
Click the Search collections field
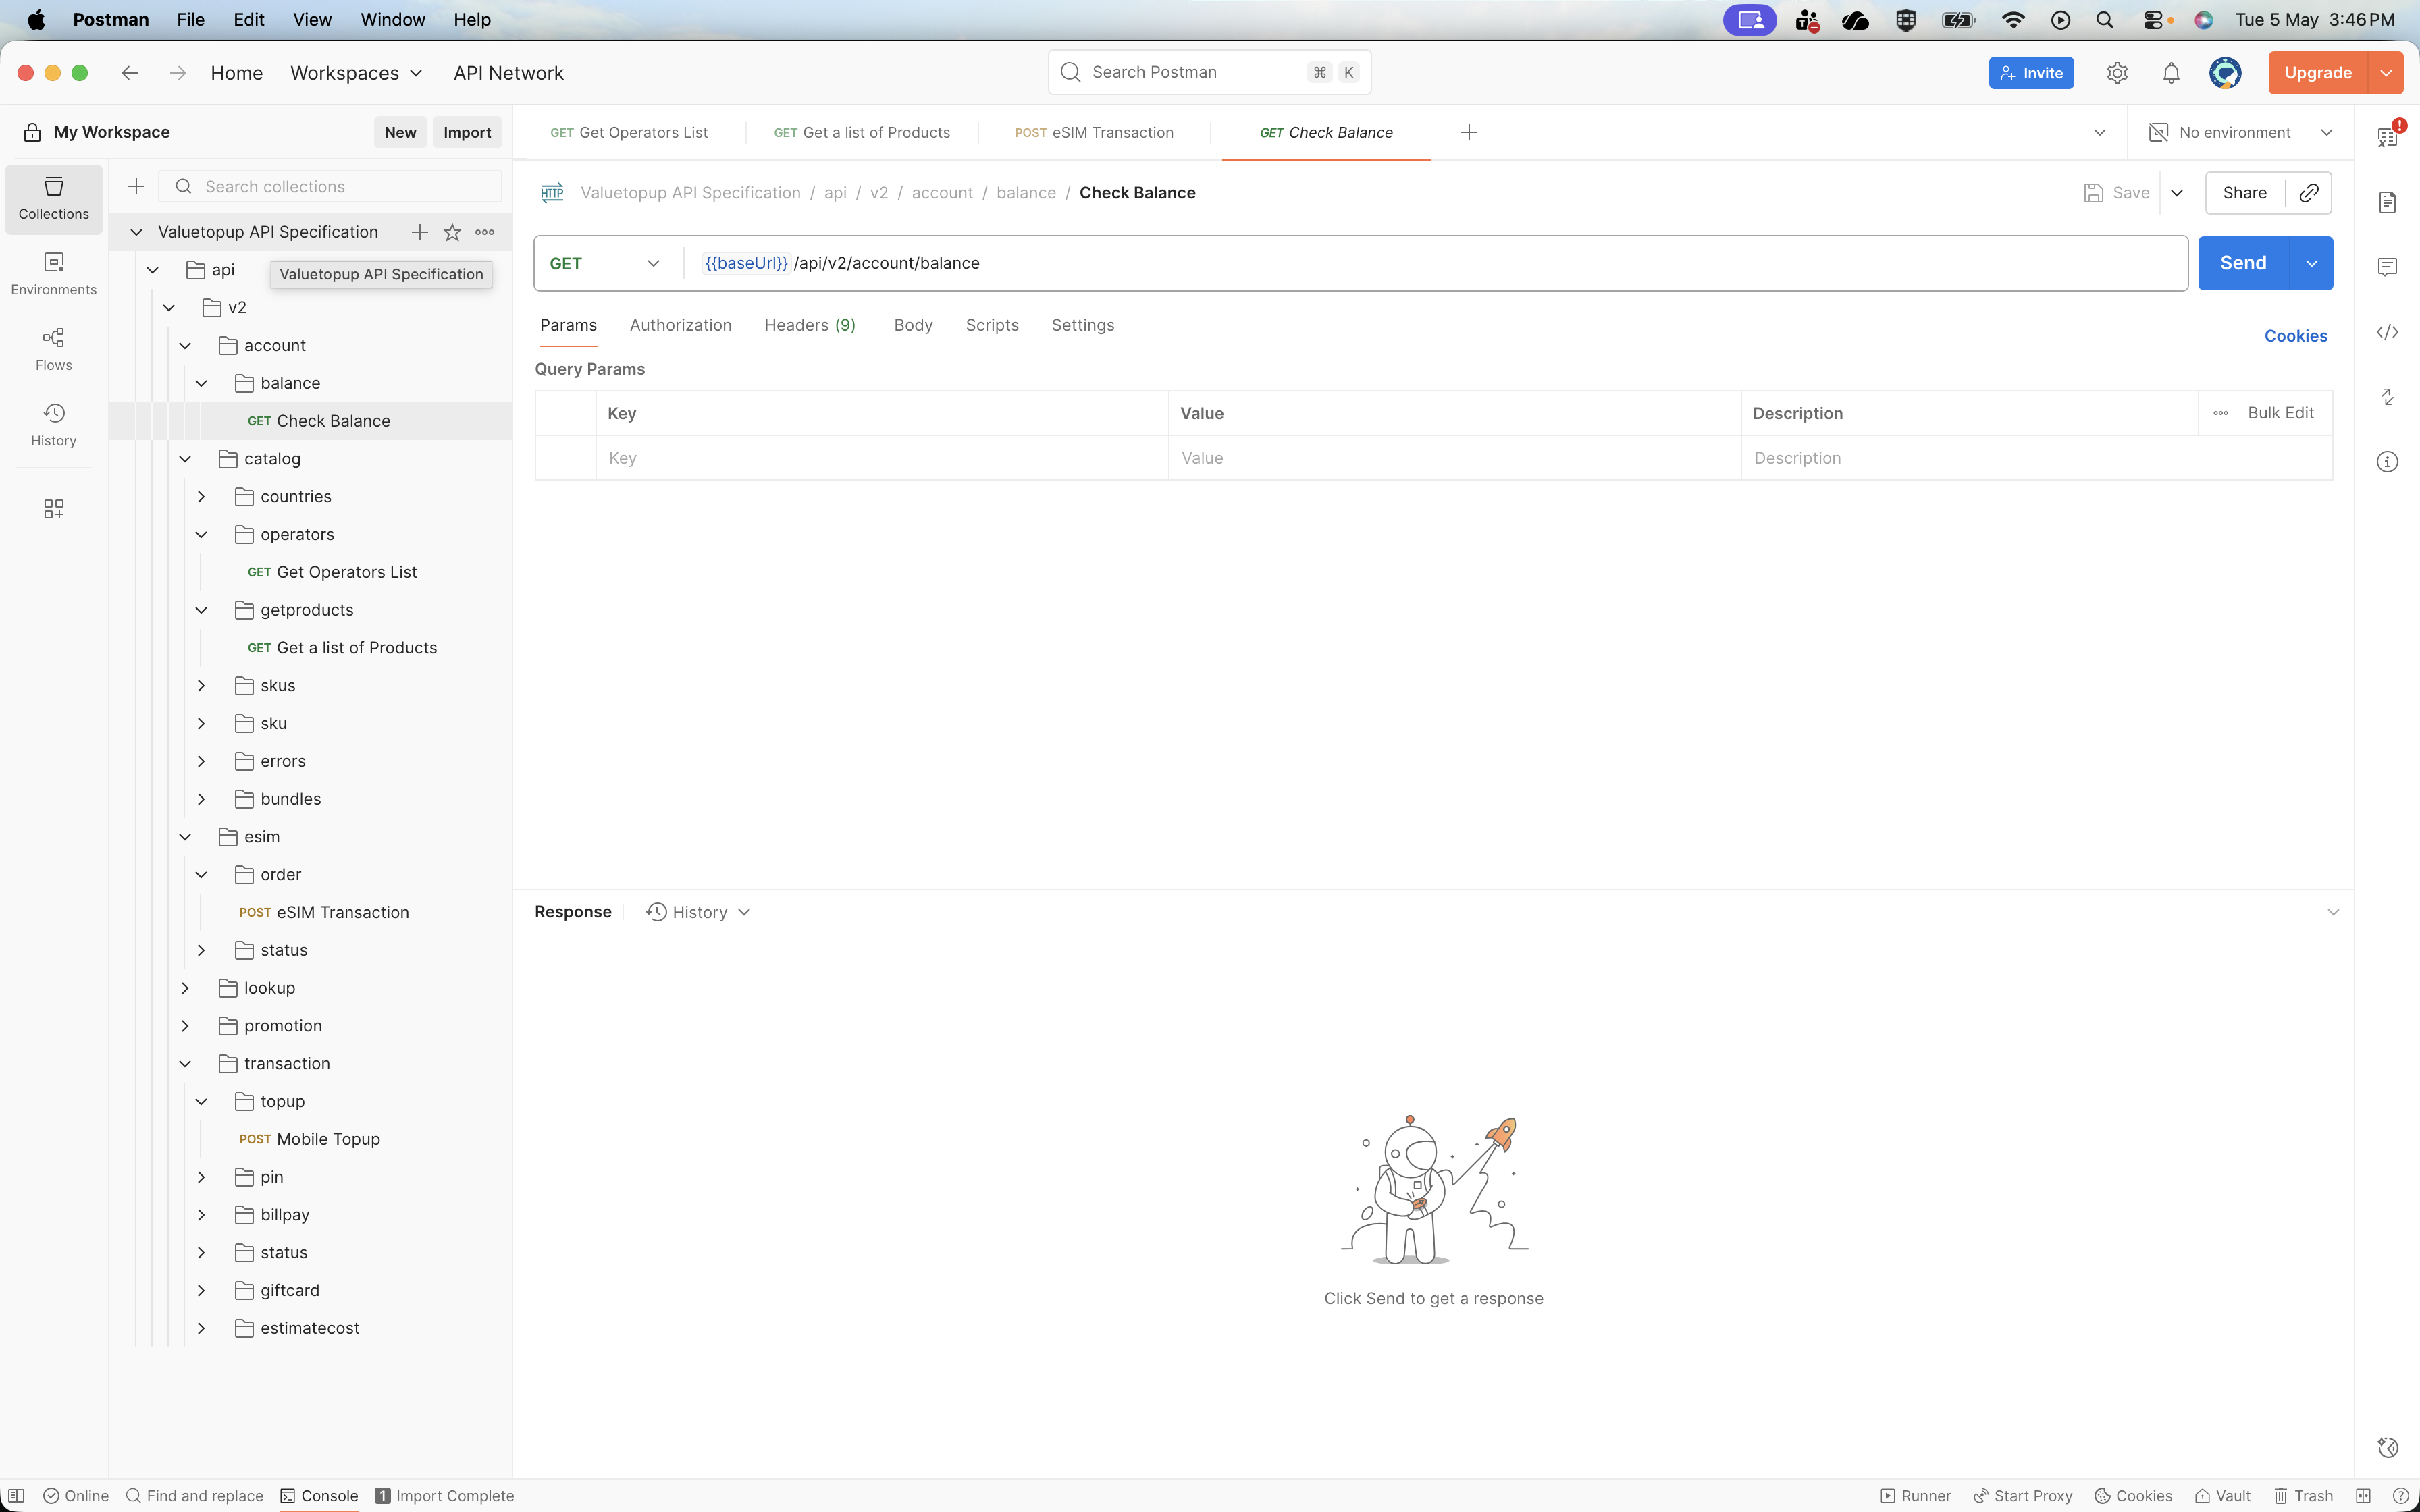(x=330, y=186)
